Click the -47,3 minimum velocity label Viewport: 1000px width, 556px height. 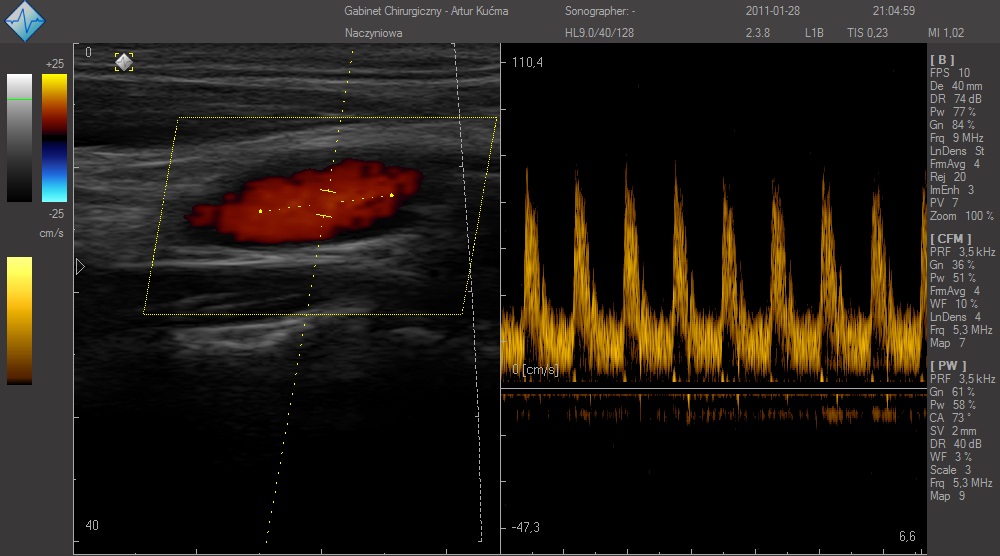point(525,527)
